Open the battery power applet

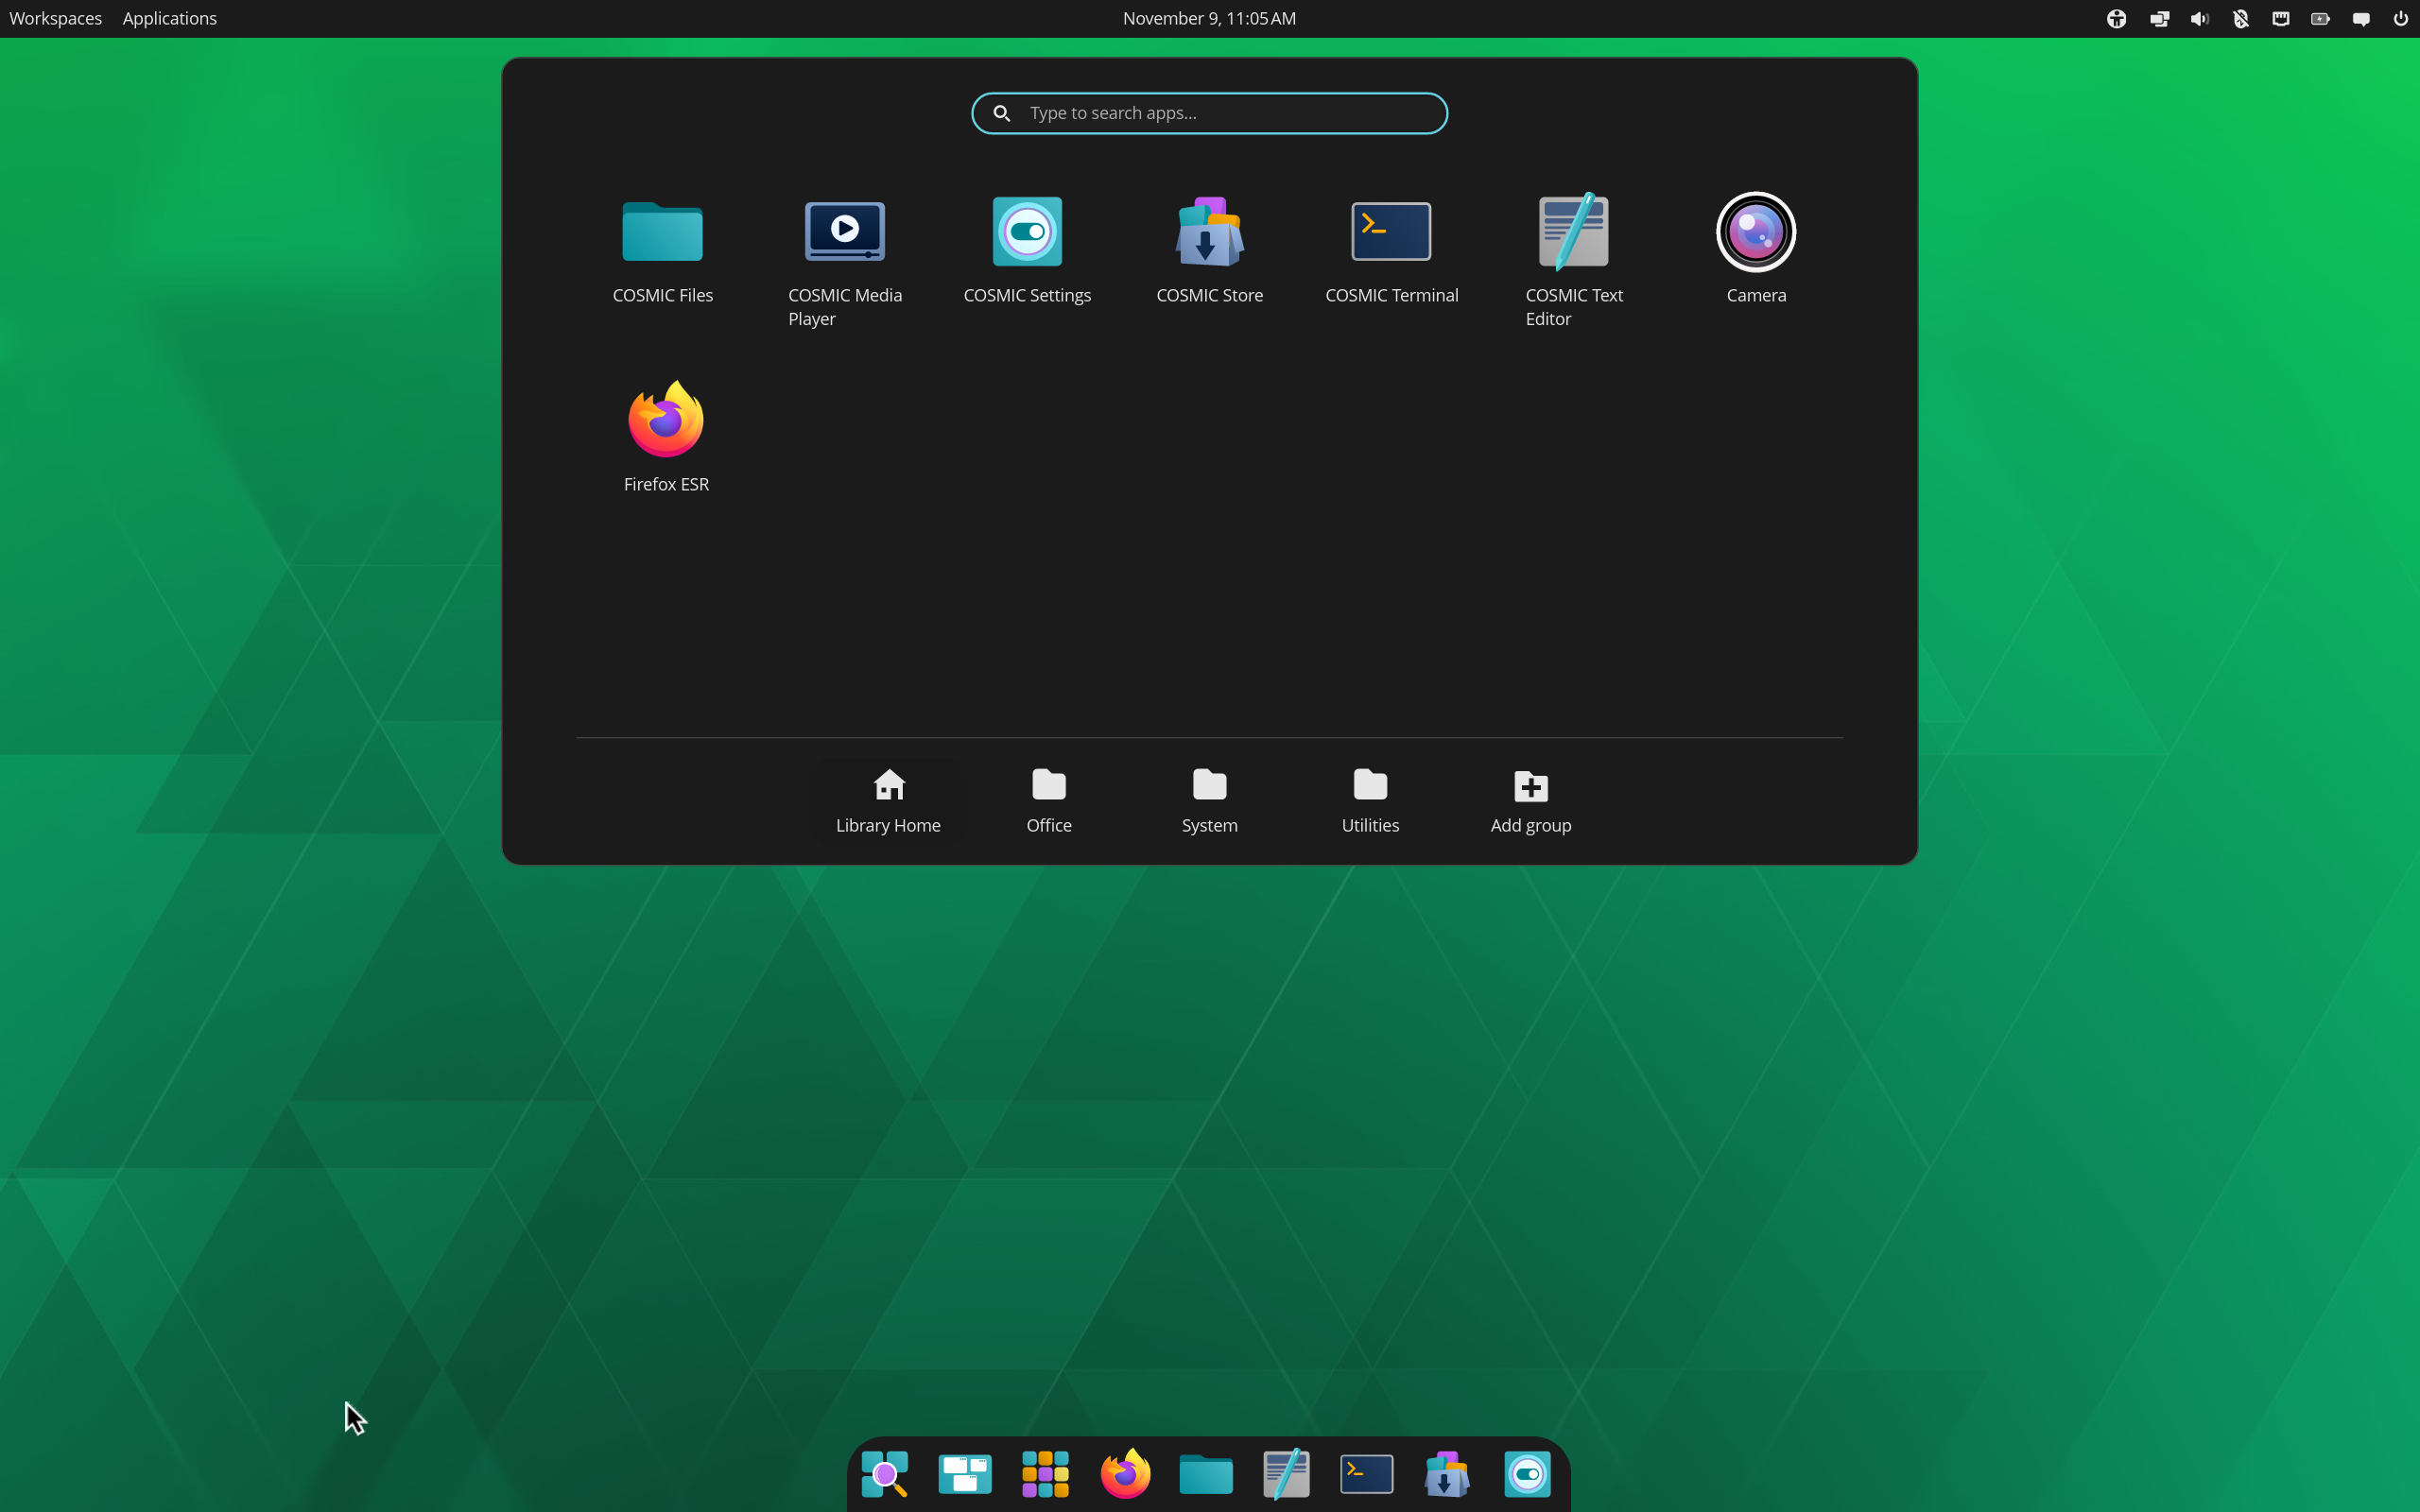coord(2320,18)
